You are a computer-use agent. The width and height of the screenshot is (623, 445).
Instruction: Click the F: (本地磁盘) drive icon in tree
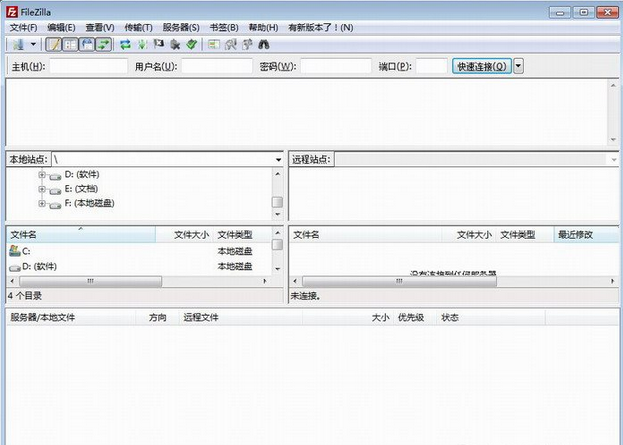55,205
